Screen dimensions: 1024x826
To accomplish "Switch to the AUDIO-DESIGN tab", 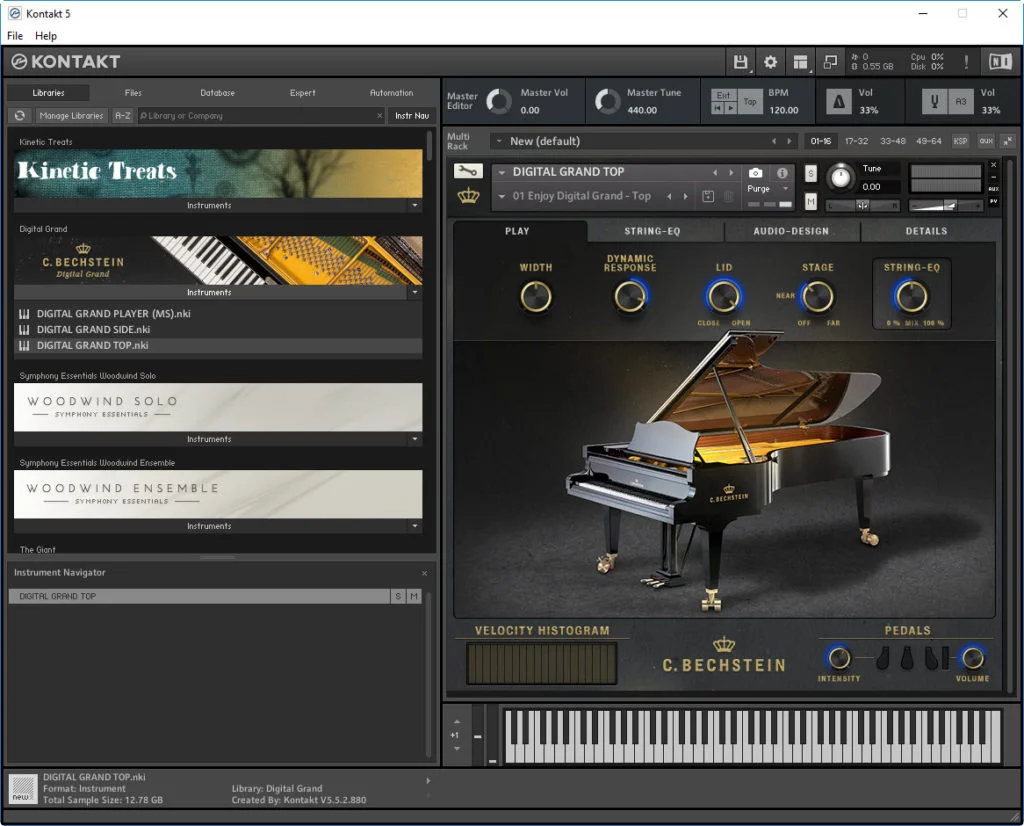I will 791,231.
